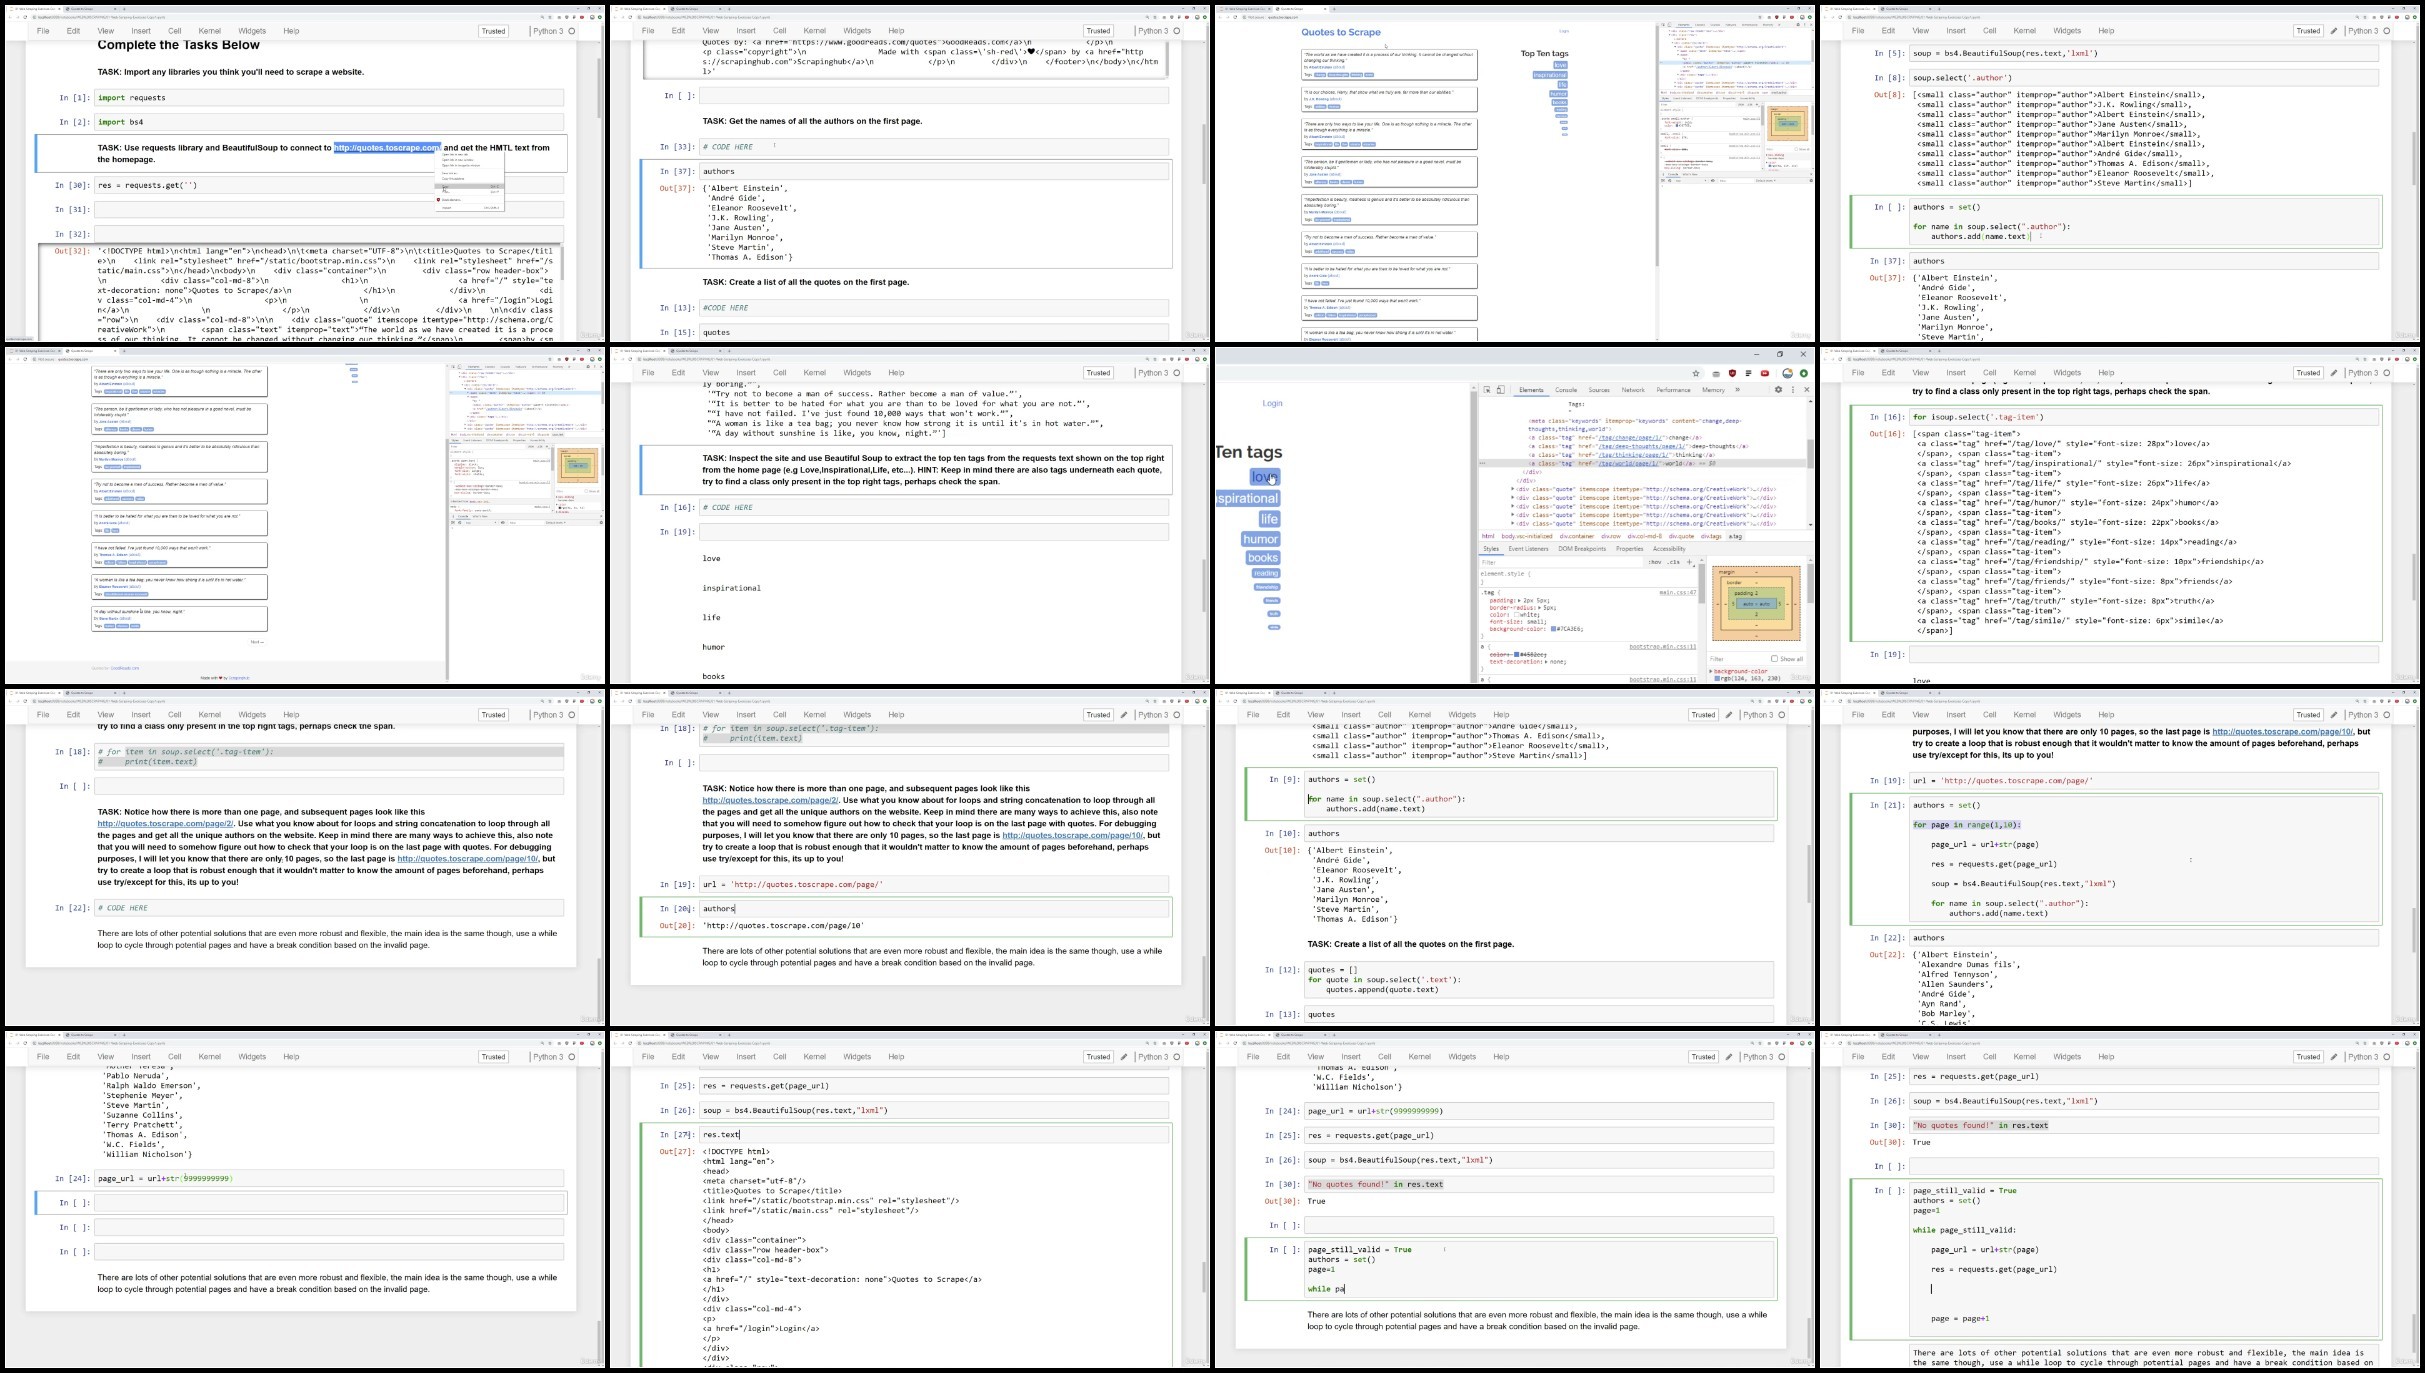
Task: Activate the DevTools element inspector picker icon
Action: pos(1487,390)
